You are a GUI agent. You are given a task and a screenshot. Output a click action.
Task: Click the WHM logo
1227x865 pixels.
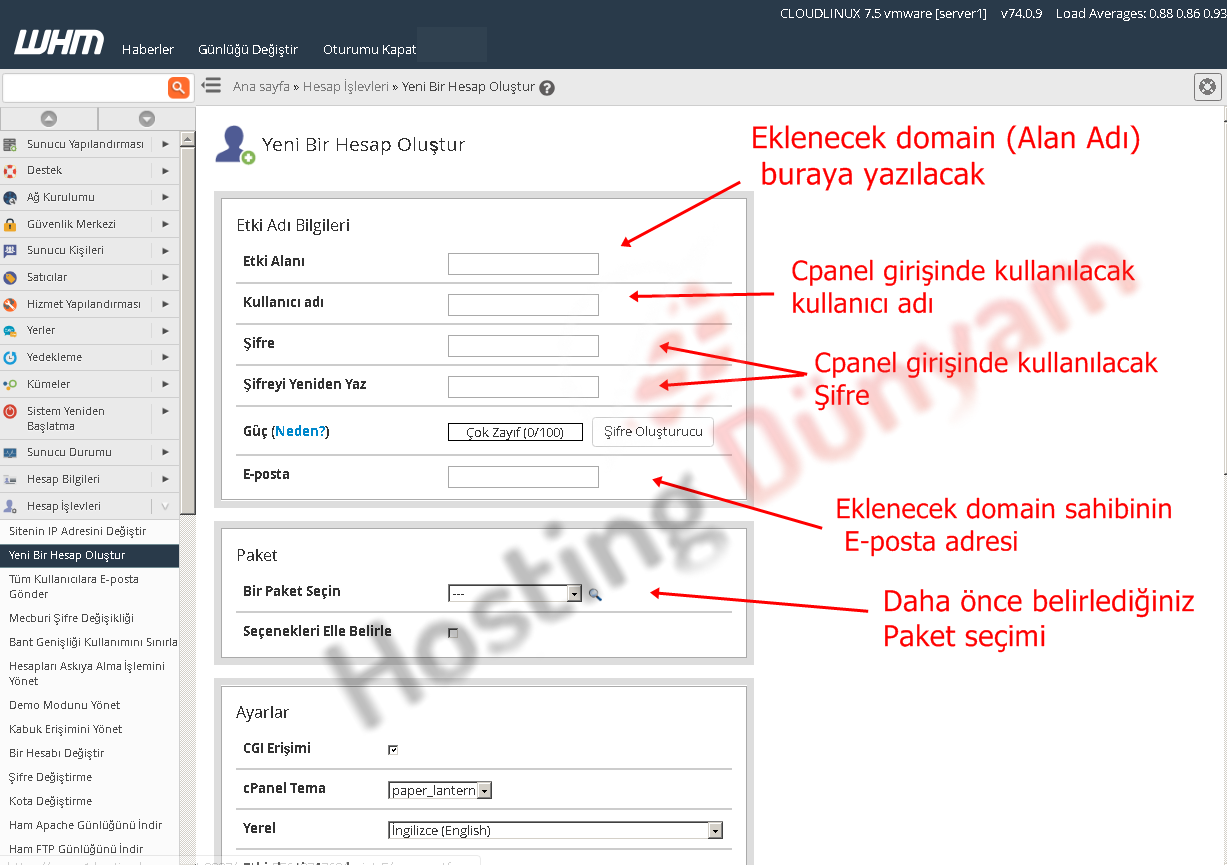59,43
